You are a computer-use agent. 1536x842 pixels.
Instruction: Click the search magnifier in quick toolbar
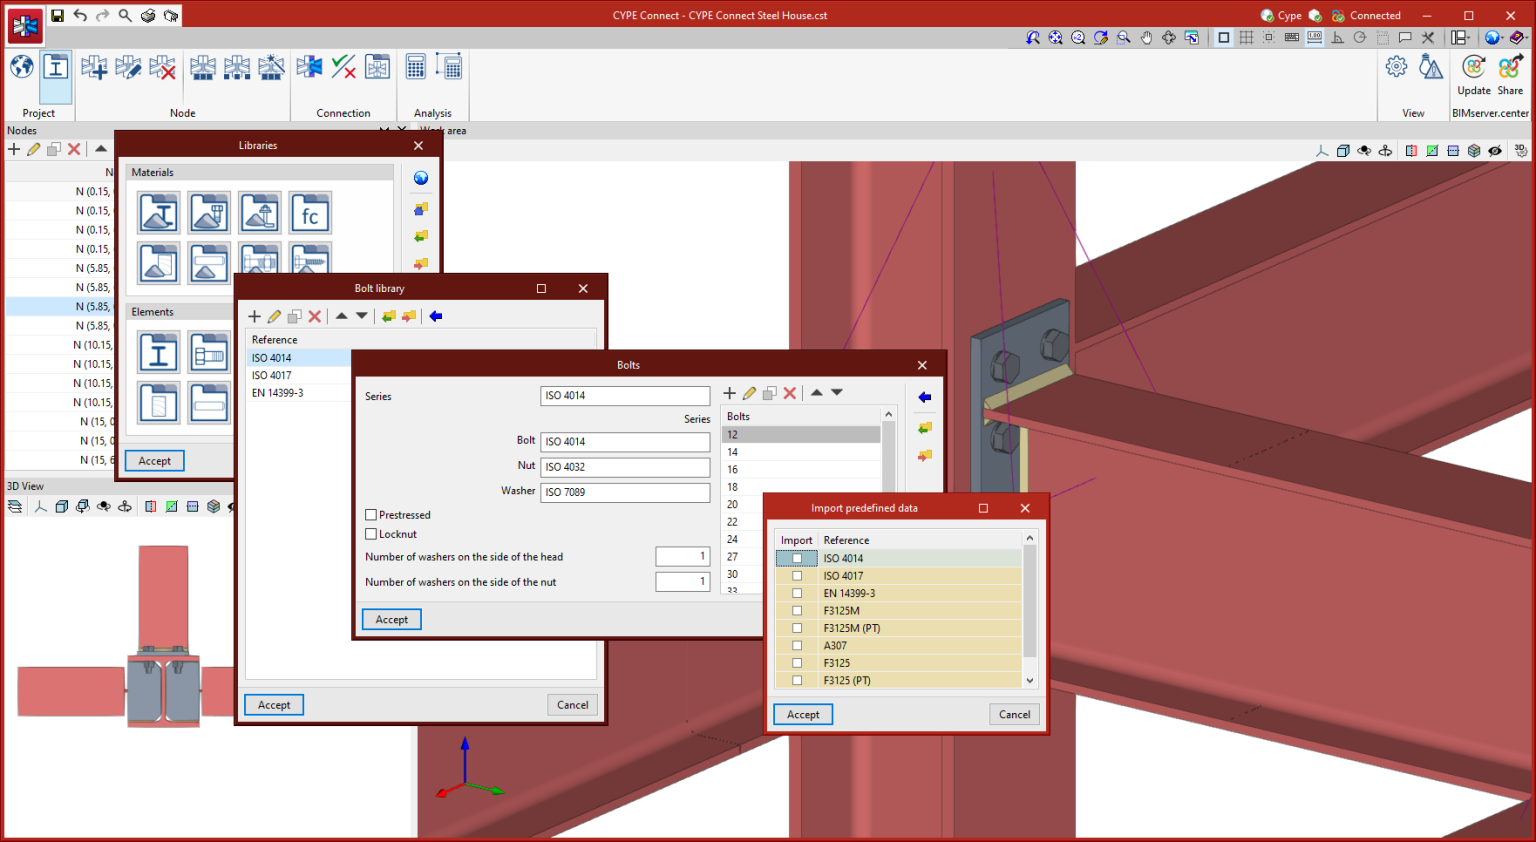[125, 15]
